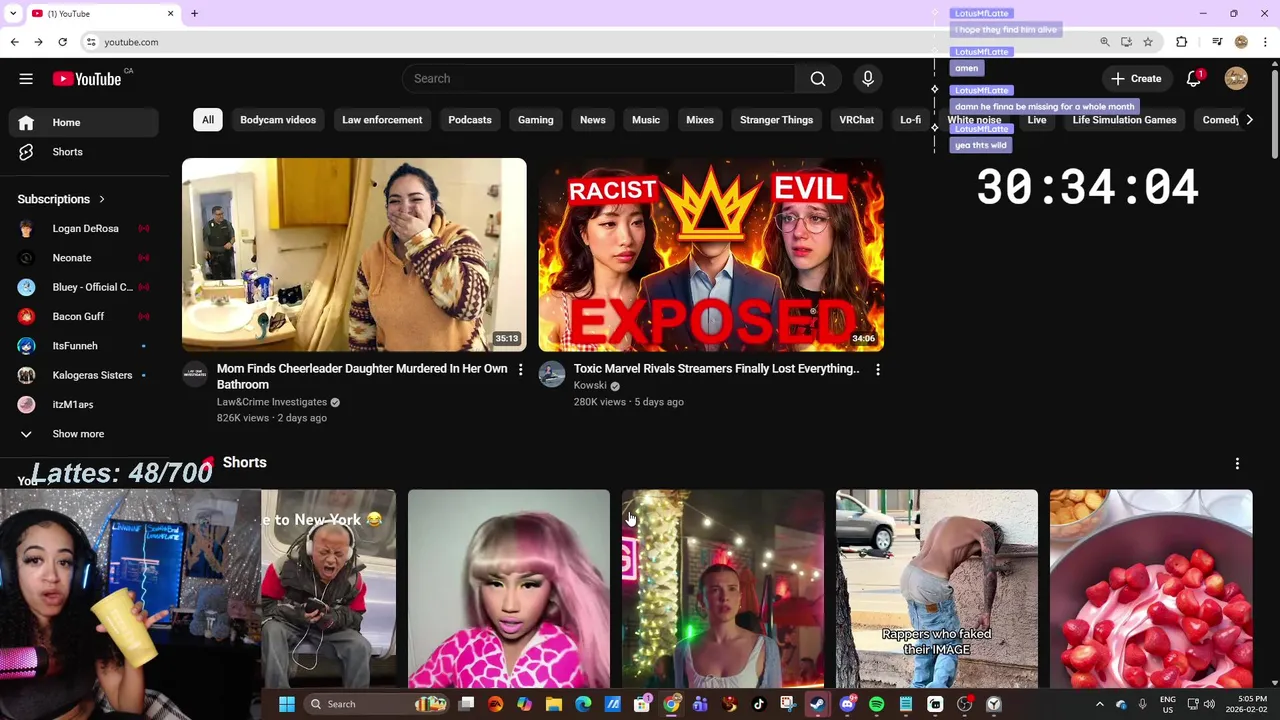The width and height of the screenshot is (1280, 720).
Task: Select the Podcasts chip
Action: (x=470, y=120)
